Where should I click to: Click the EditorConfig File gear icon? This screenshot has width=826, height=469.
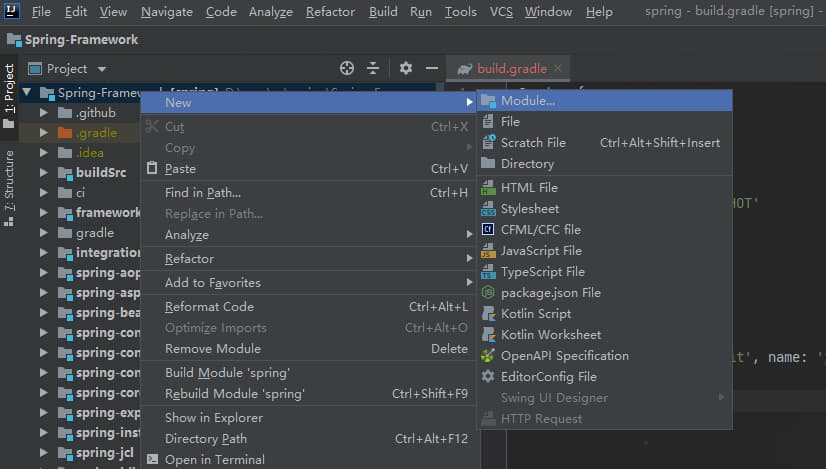488,377
